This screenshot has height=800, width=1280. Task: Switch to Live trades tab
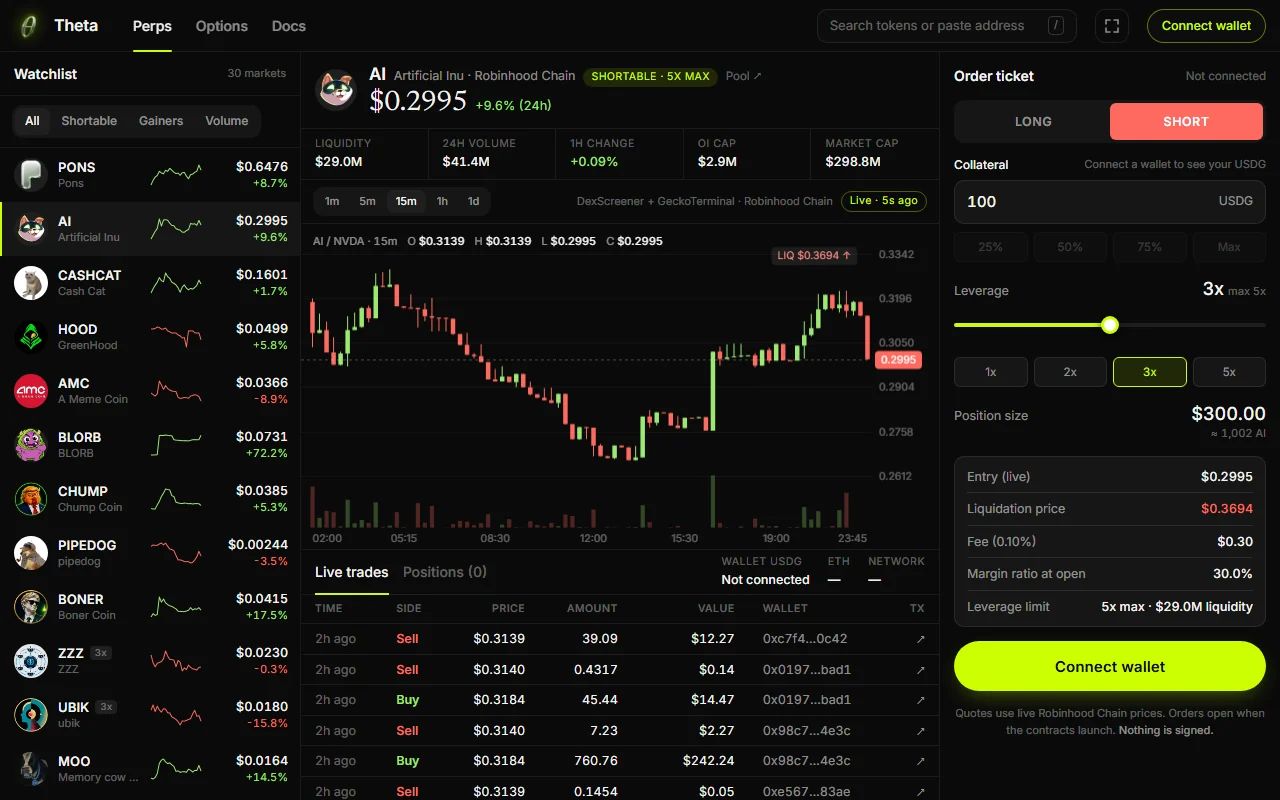point(352,572)
